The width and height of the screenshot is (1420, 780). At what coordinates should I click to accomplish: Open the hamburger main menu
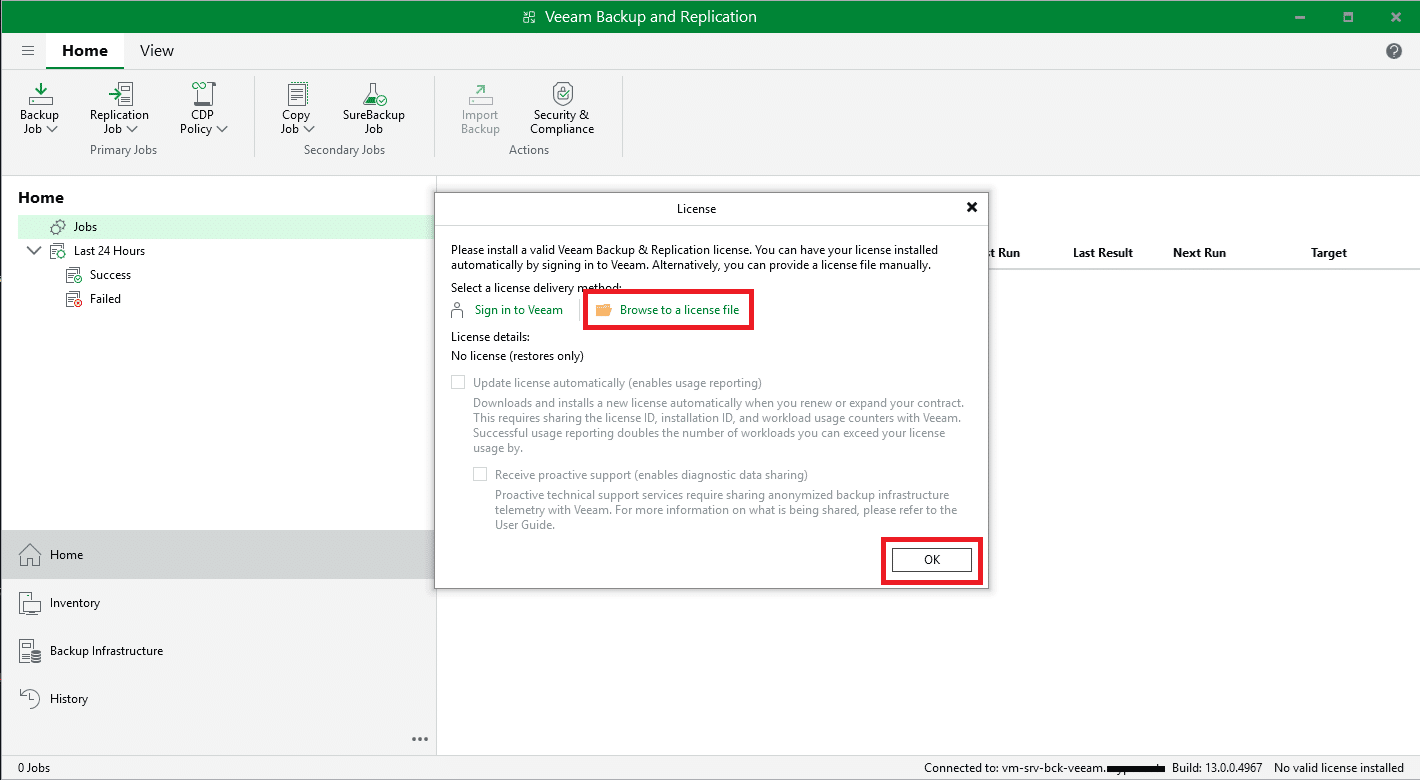28,51
